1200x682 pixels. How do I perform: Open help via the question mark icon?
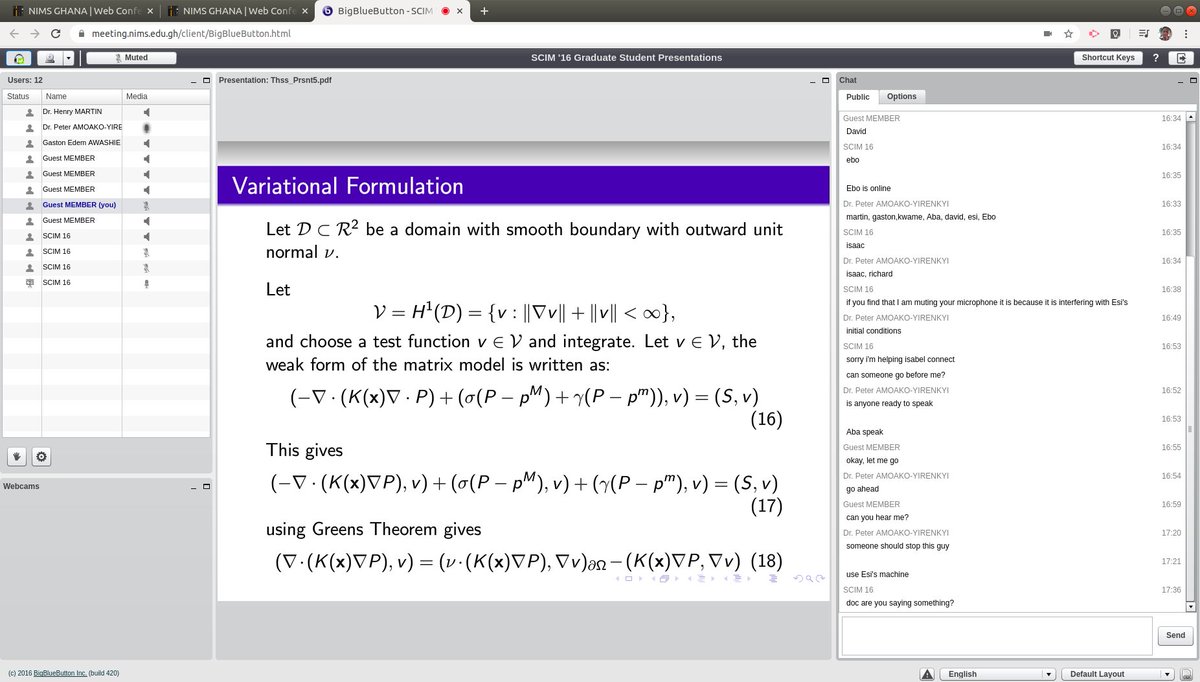coord(1155,58)
